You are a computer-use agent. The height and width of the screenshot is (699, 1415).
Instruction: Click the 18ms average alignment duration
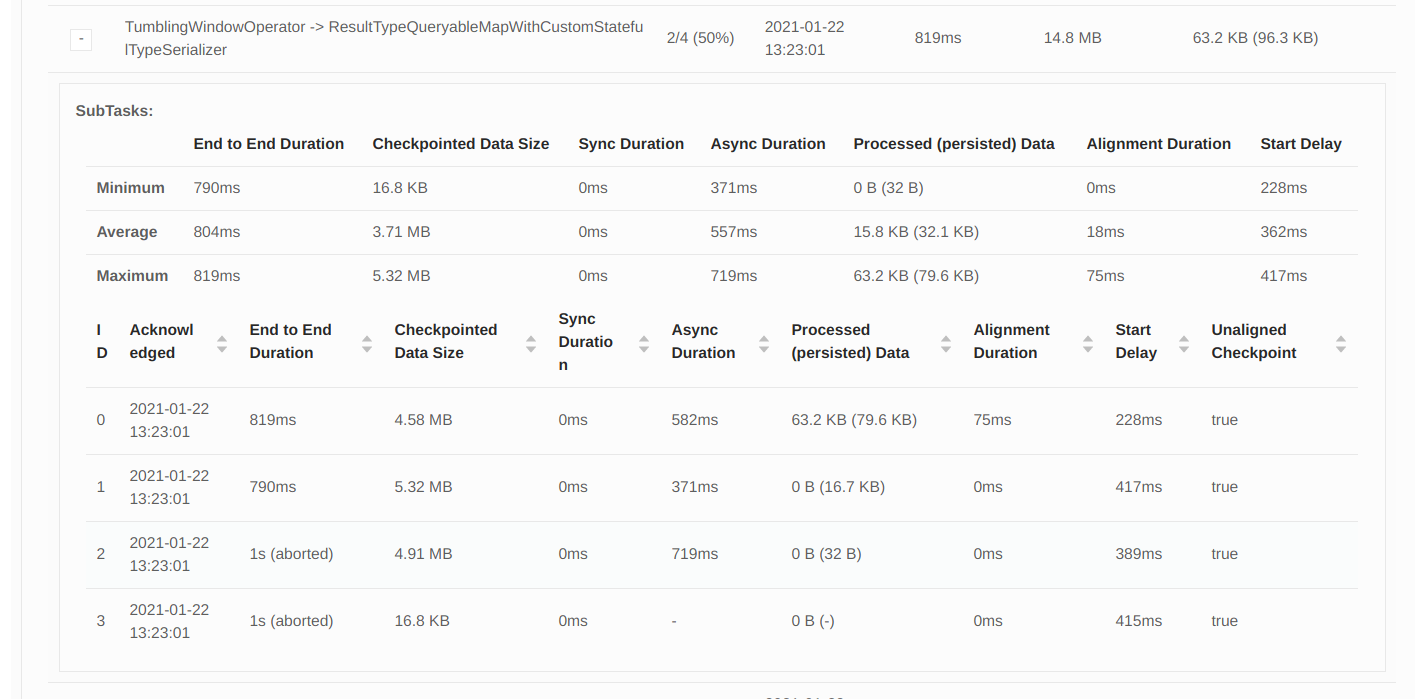click(1105, 232)
